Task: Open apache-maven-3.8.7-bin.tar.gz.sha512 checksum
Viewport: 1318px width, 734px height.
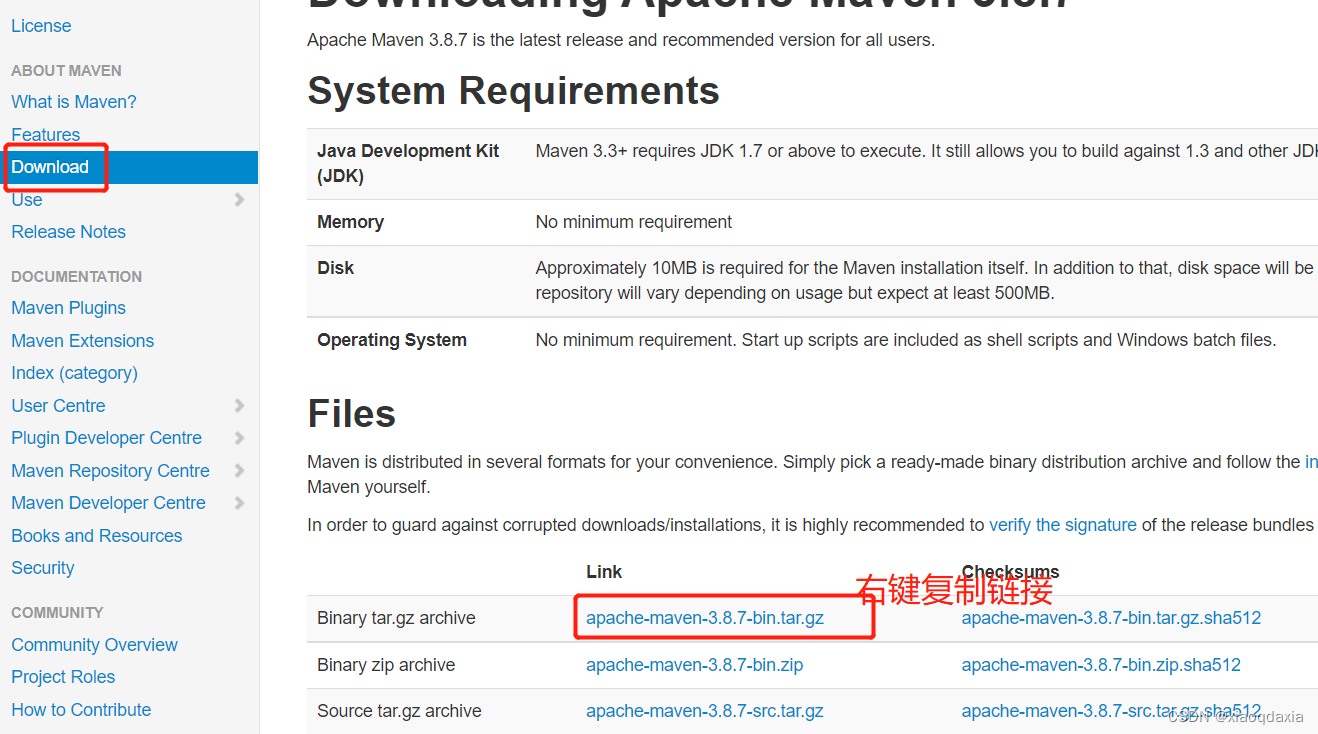Action: (x=1111, y=618)
